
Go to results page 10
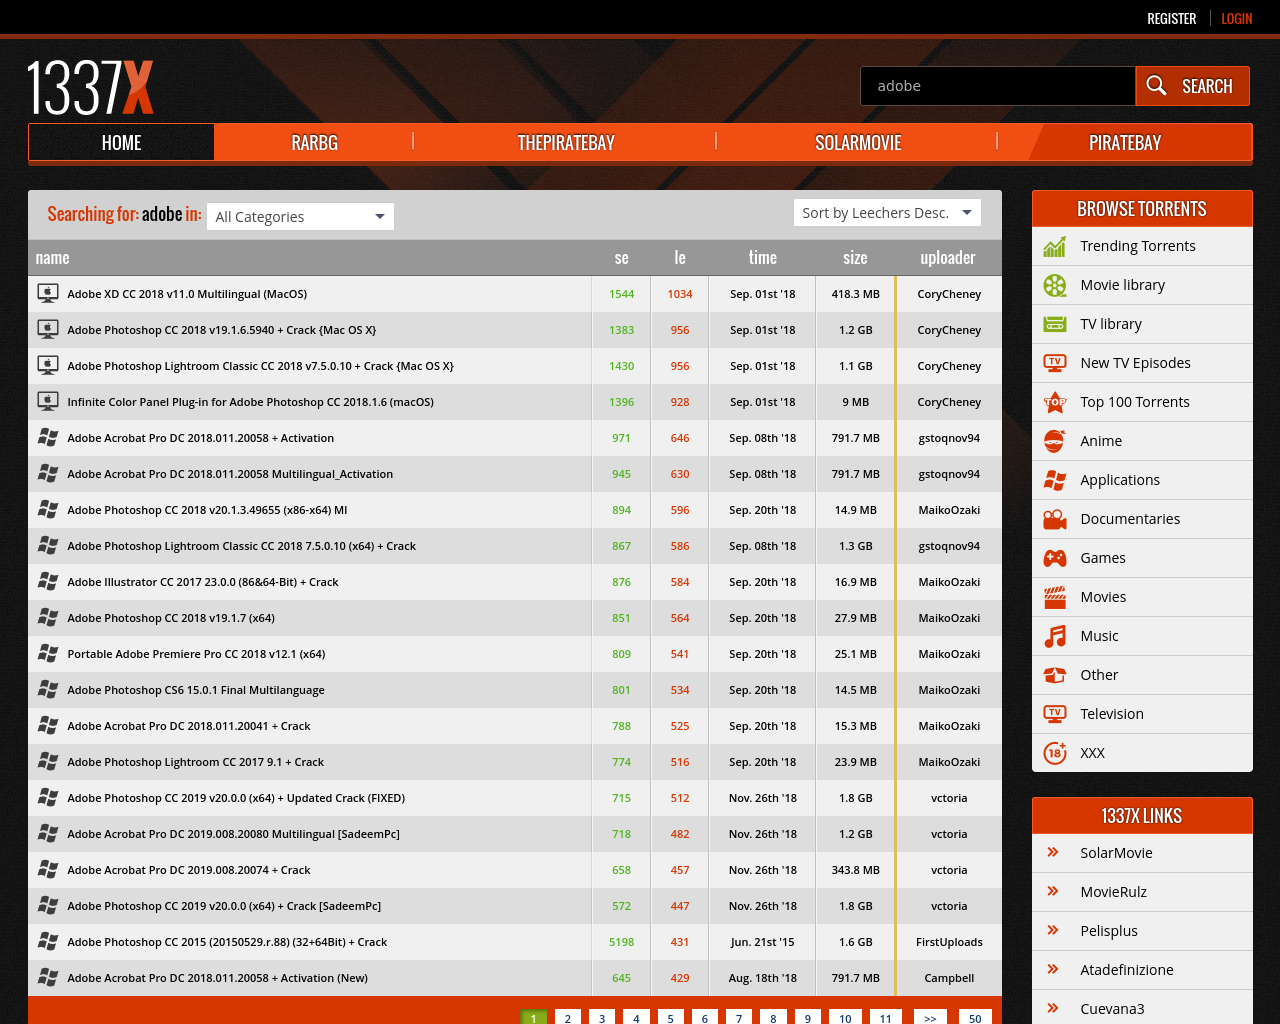[x=845, y=1017]
